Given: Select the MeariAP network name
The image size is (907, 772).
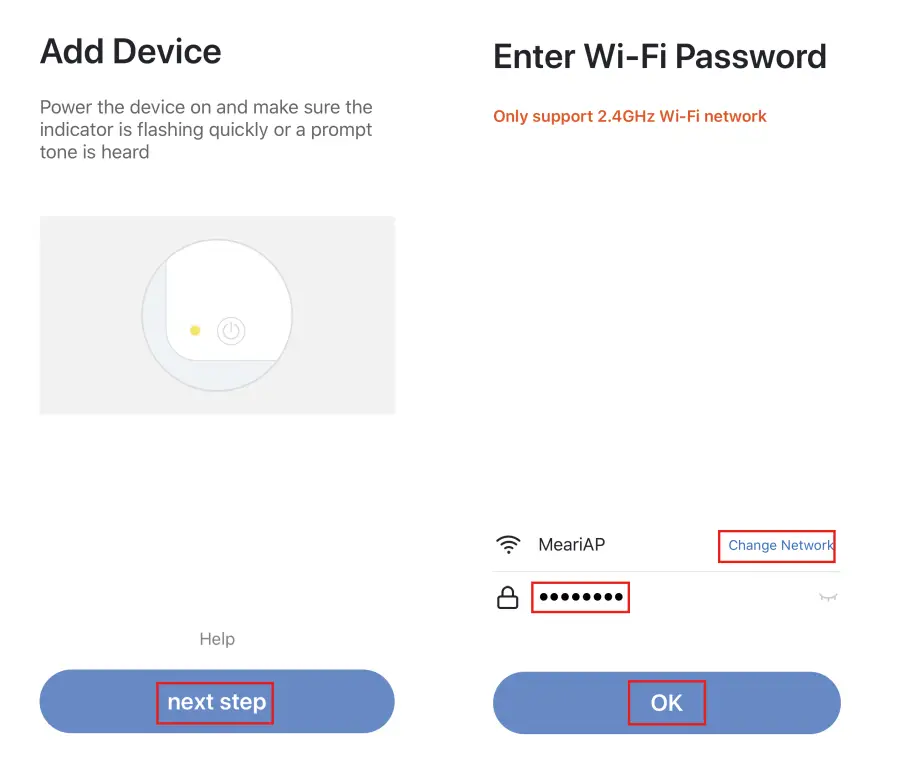Looking at the screenshot, I should point(571,545).
